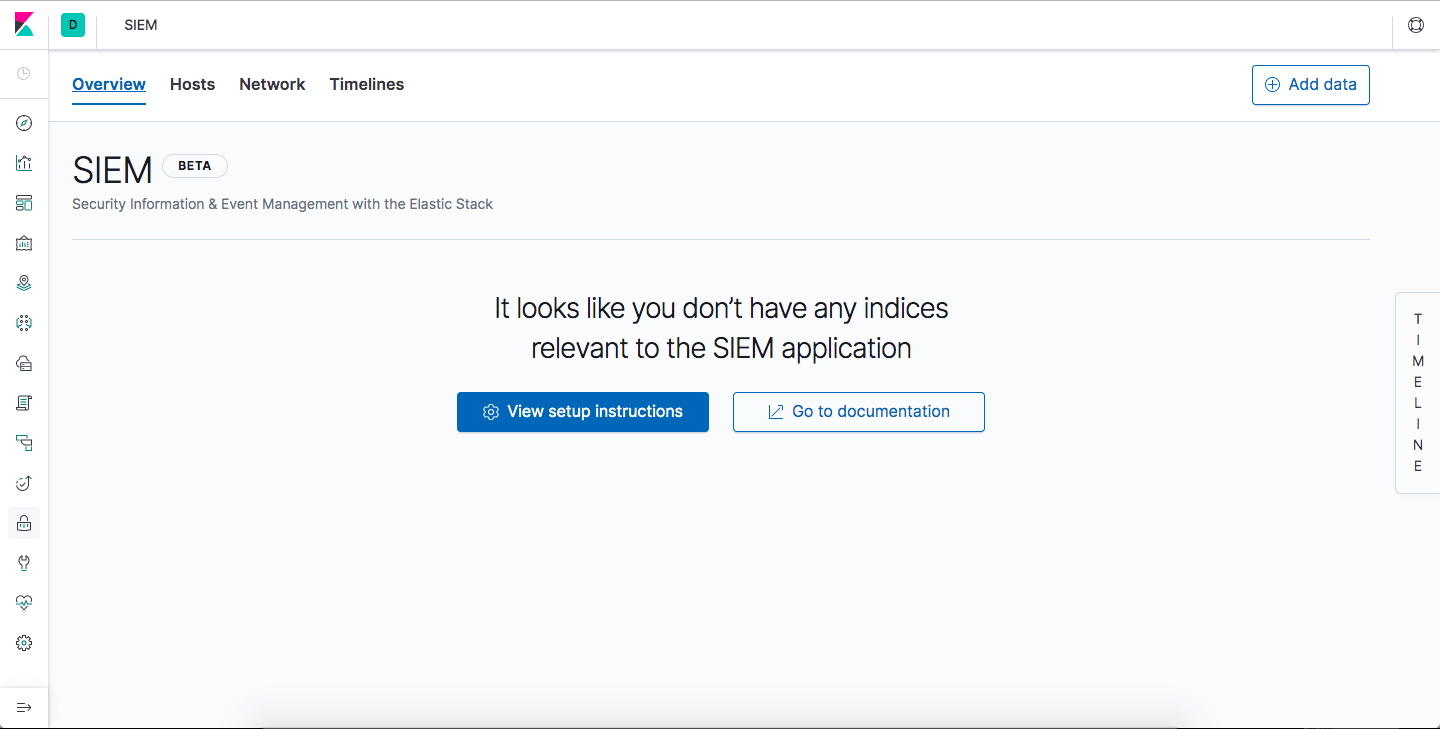The width and height of the screenshot is (1440, 729).
Task: Select the SIEM lock icon
Action: coord(24,523)
